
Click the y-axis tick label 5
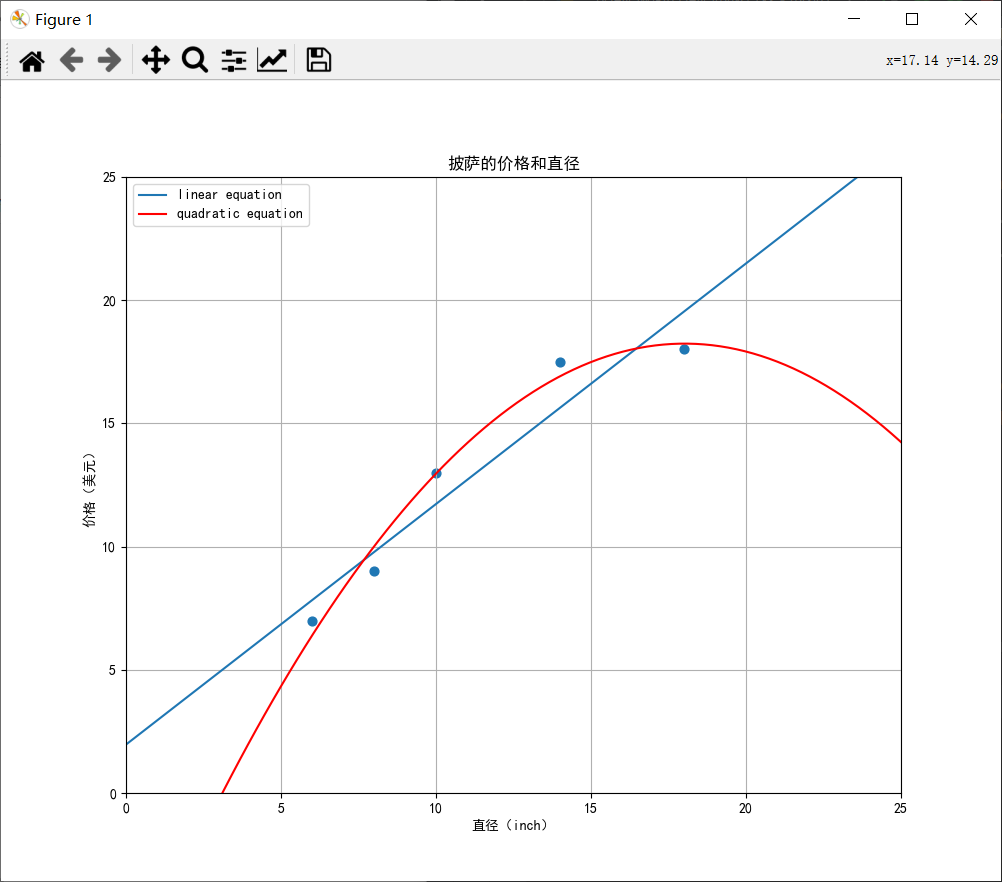coord(112,670)
